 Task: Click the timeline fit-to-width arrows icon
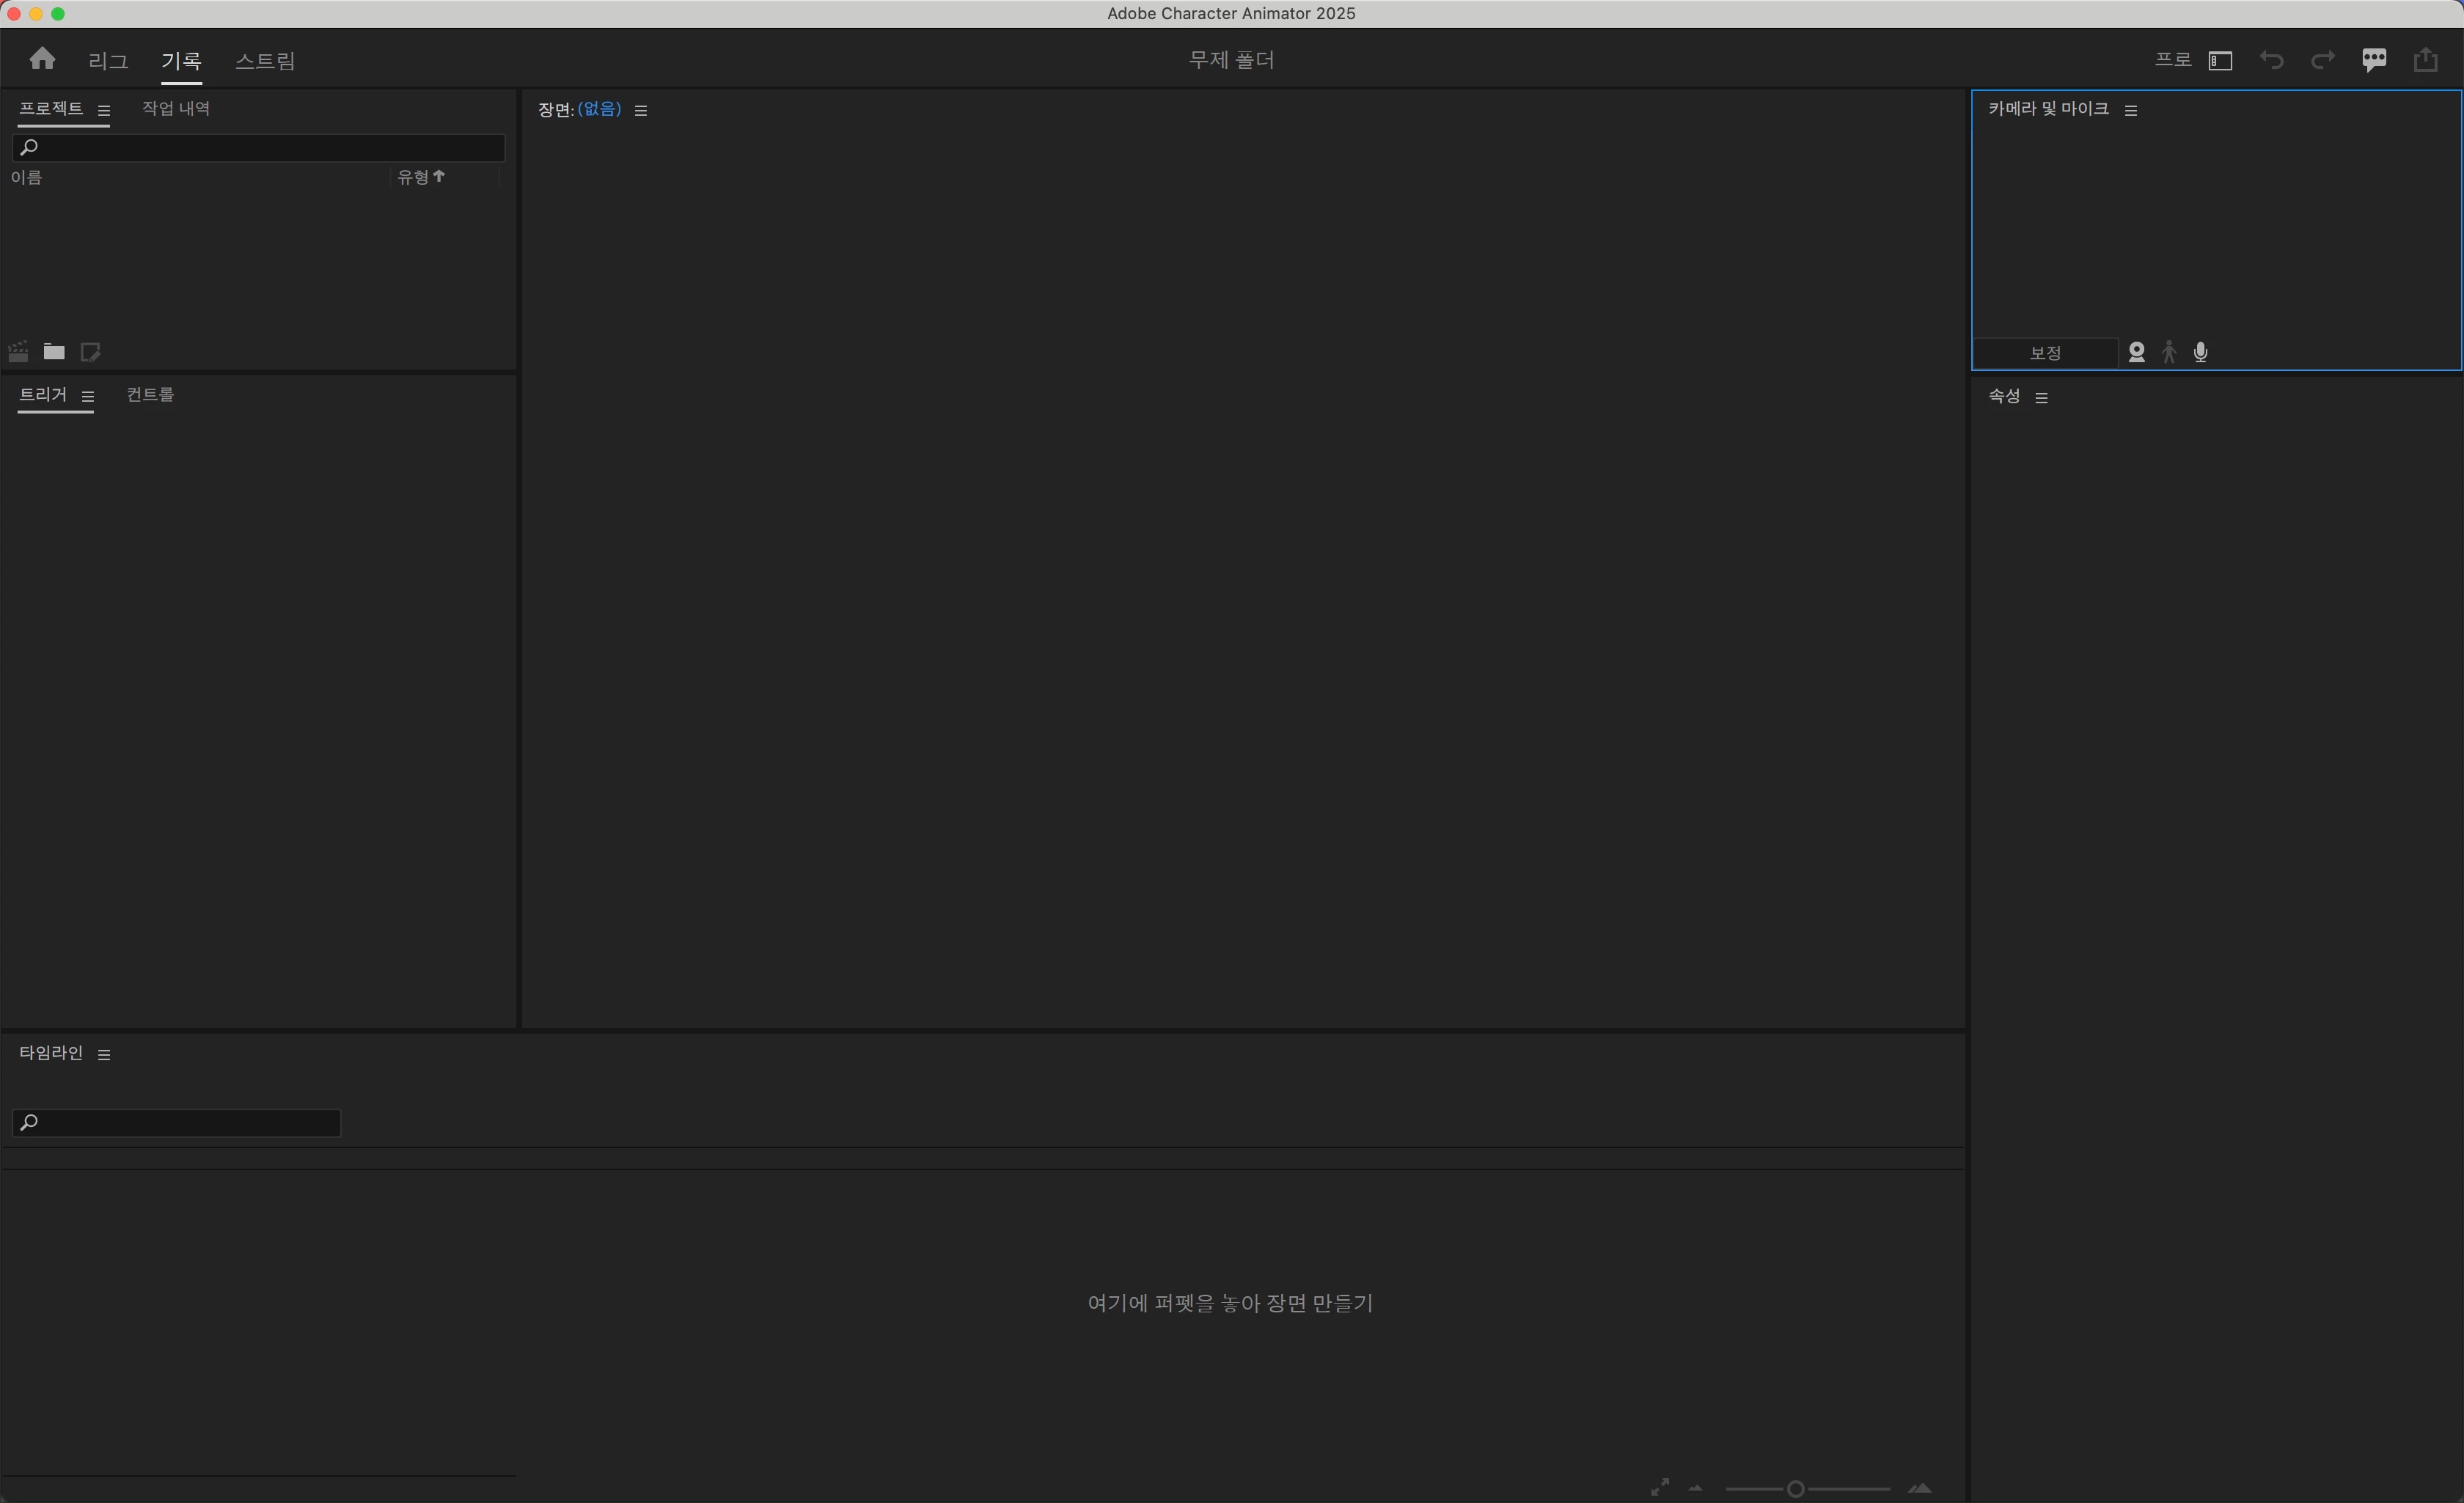point(1660,1487)
